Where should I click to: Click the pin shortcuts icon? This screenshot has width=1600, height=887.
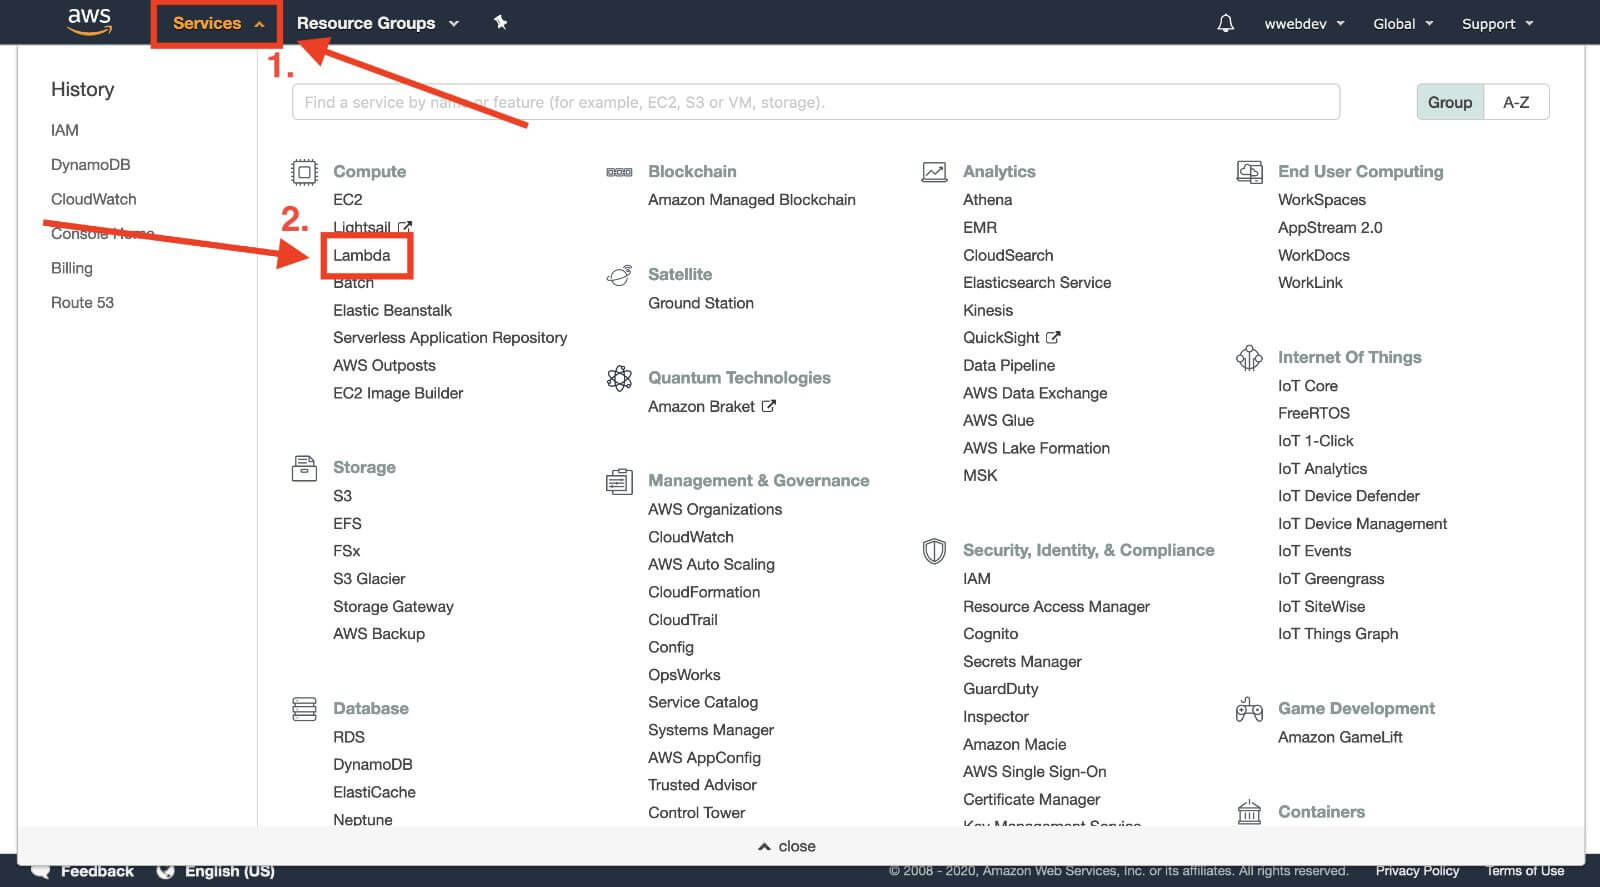500,22
